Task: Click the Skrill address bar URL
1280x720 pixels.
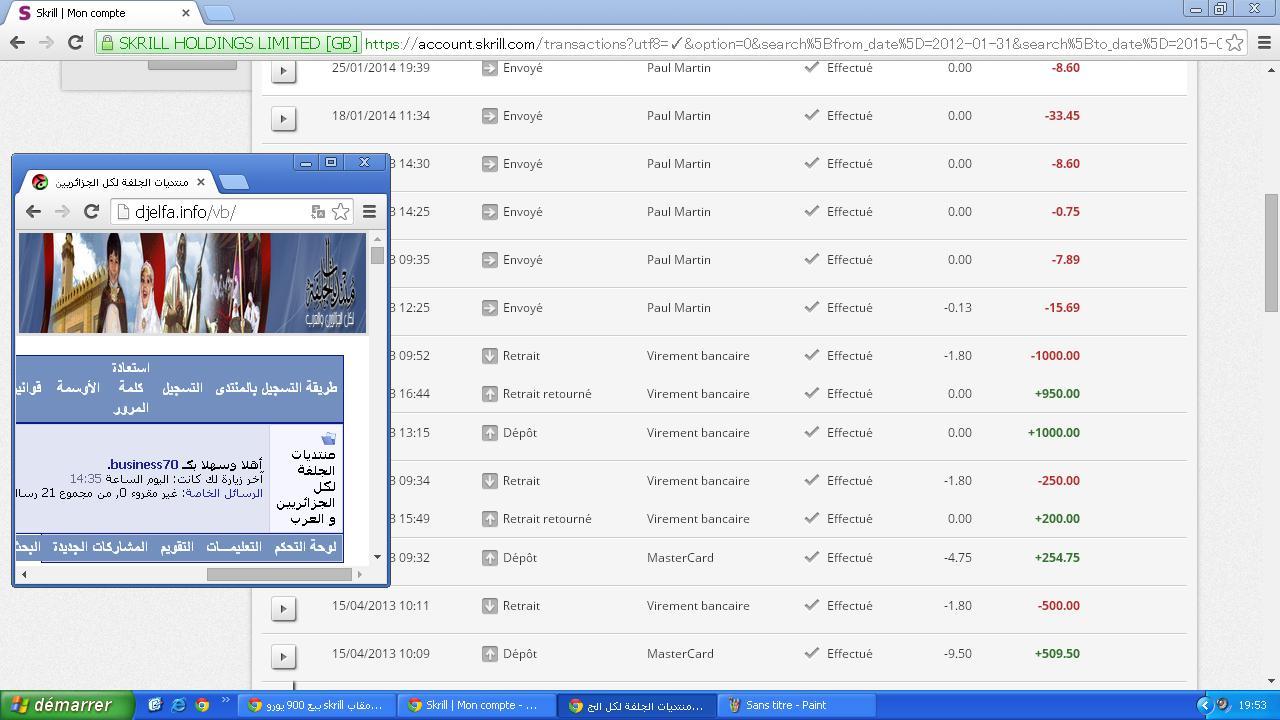Action: tap(792, 43)
